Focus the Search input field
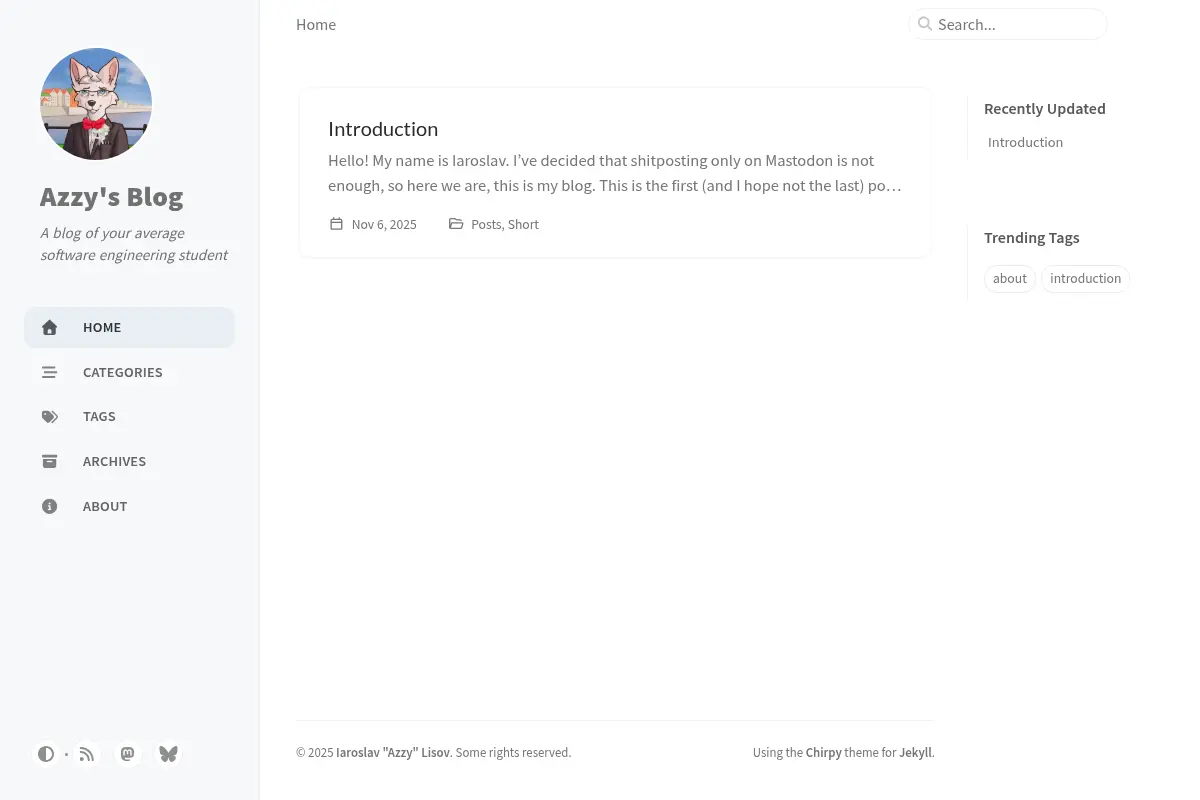 tap(1008, 24)
